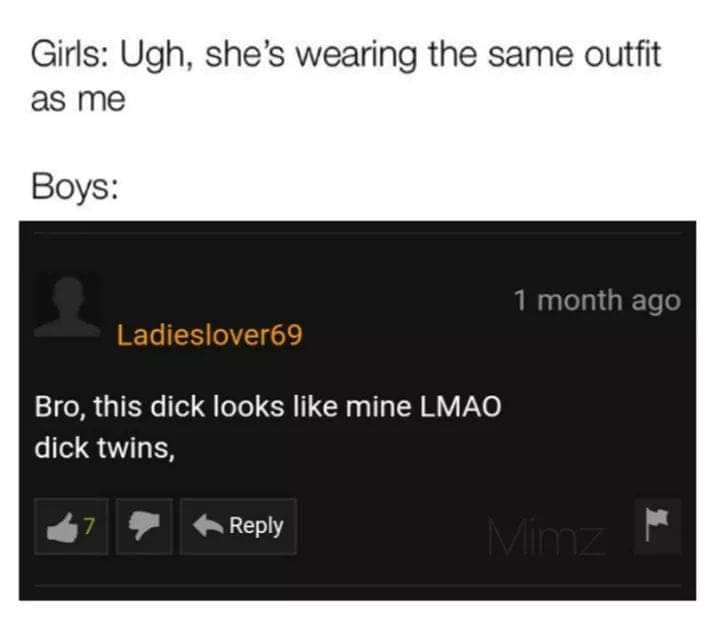Screen dimensions: 720x622
Task: Click the comment line starting with "Bro"
Action: [268, 407]
